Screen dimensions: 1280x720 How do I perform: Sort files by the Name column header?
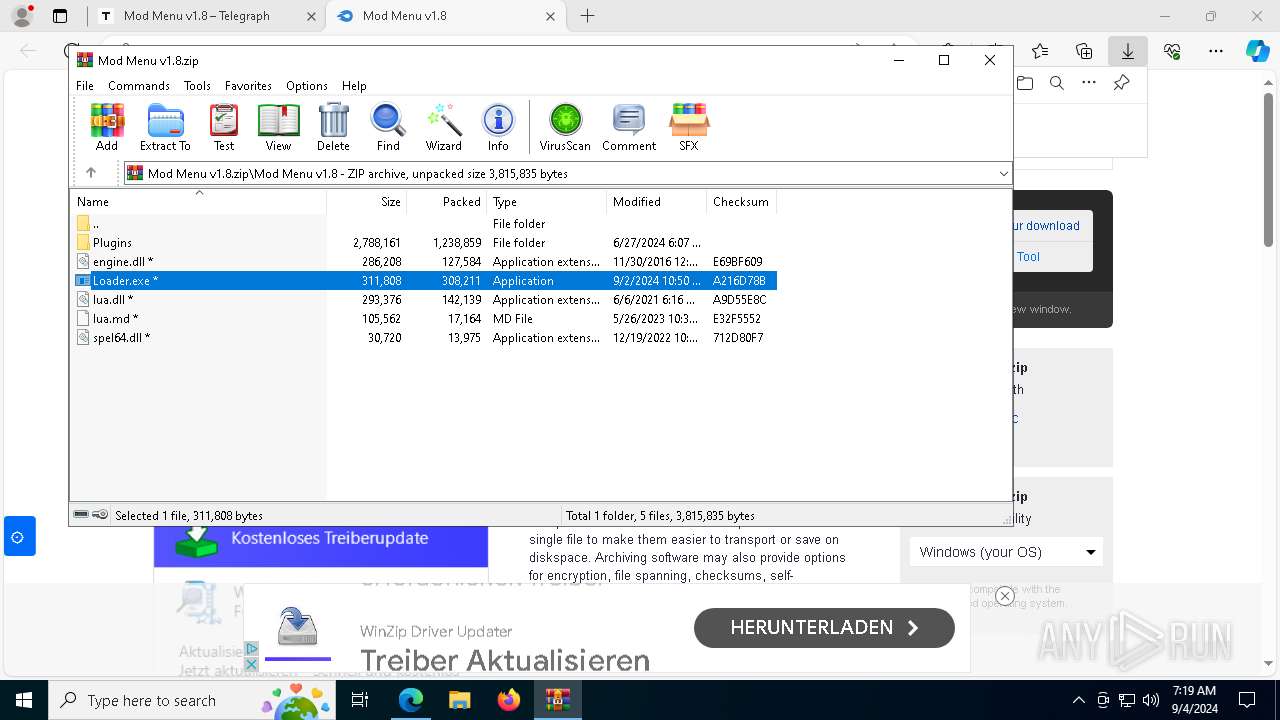(x=198, y=202)
